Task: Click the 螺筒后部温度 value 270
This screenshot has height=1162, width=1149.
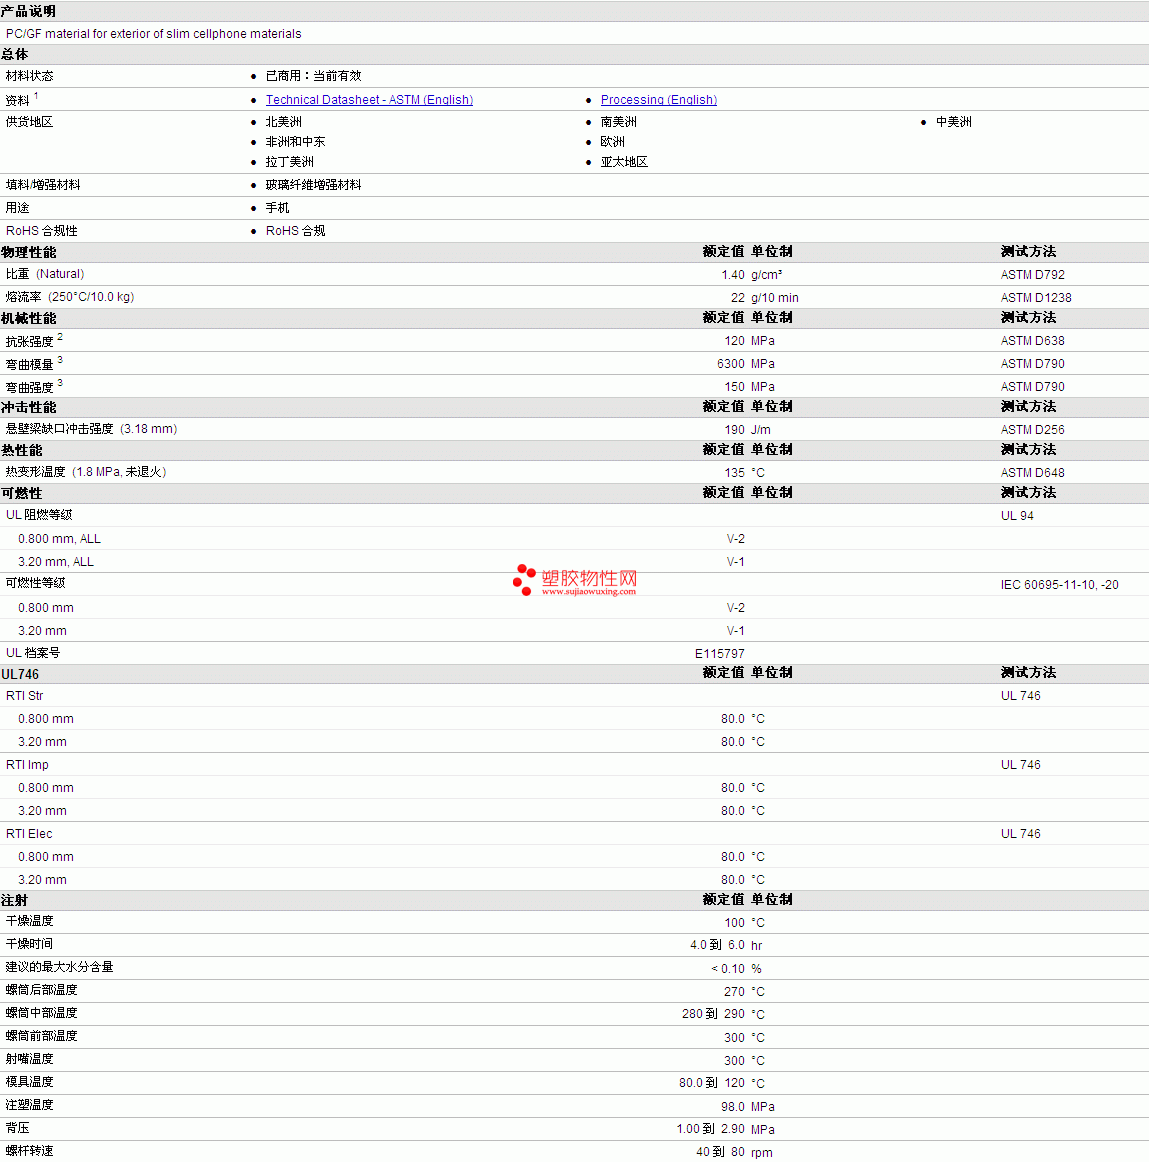Action: click(735, 992)
